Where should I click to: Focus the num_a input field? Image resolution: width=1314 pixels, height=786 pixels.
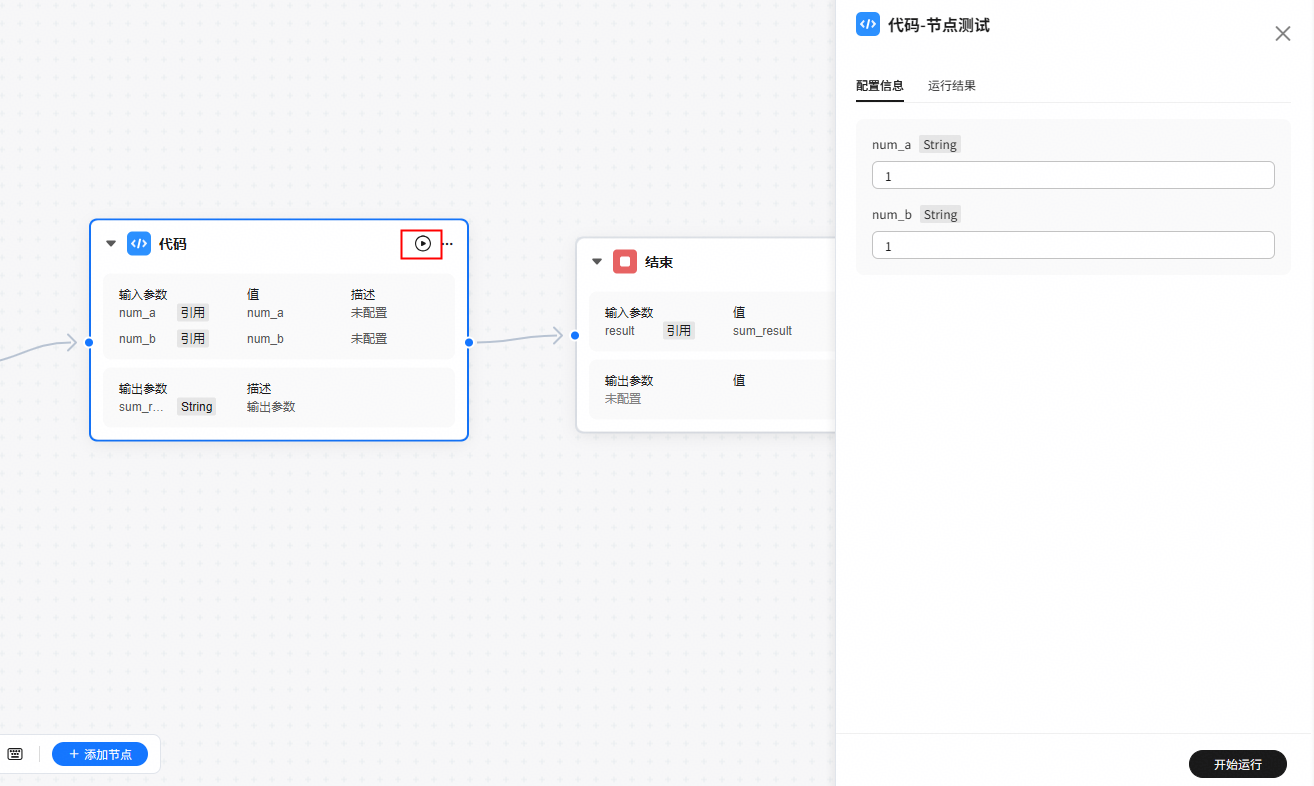point(1073,175)
